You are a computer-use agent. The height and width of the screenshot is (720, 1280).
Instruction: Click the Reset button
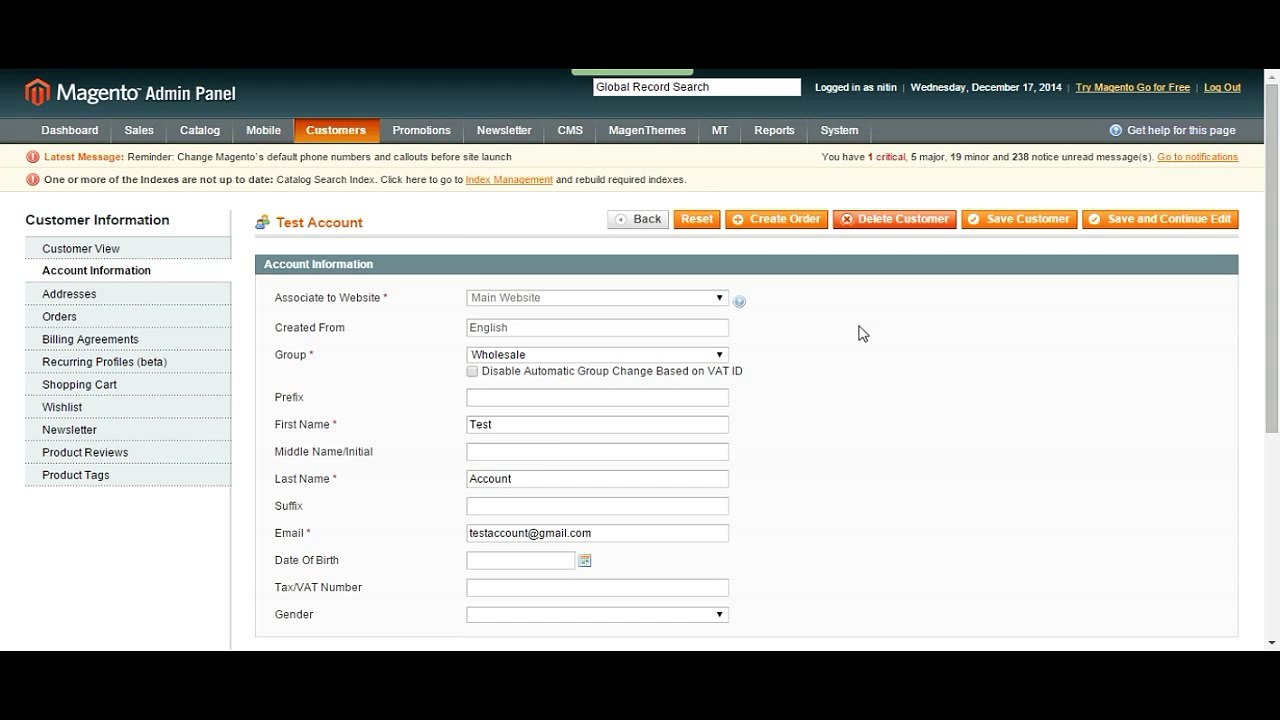click(697, 219)
